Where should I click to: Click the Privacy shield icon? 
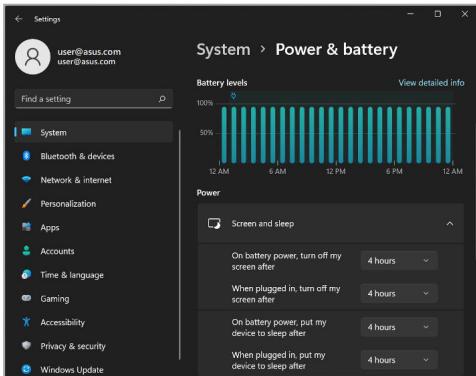click(26, 345)
